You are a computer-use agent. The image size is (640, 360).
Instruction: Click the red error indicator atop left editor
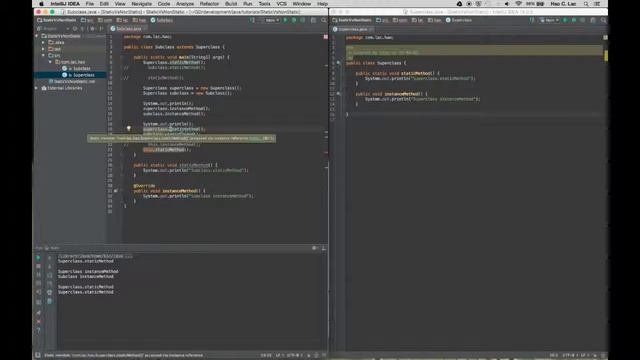[x=325, y=37]
